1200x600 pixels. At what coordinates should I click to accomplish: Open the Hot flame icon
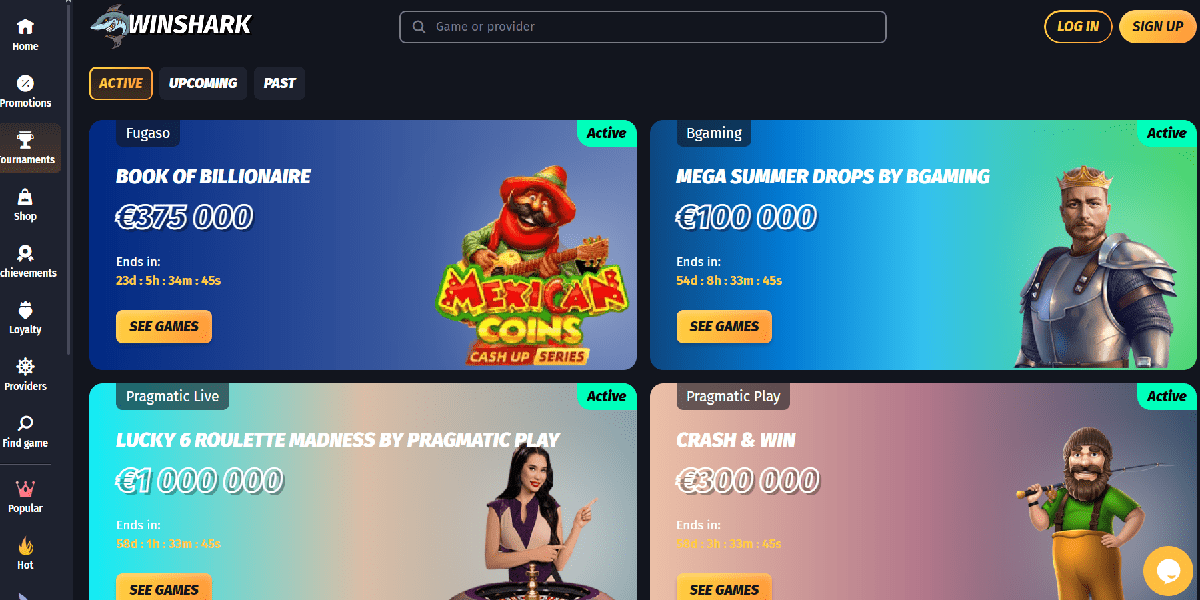25,546
